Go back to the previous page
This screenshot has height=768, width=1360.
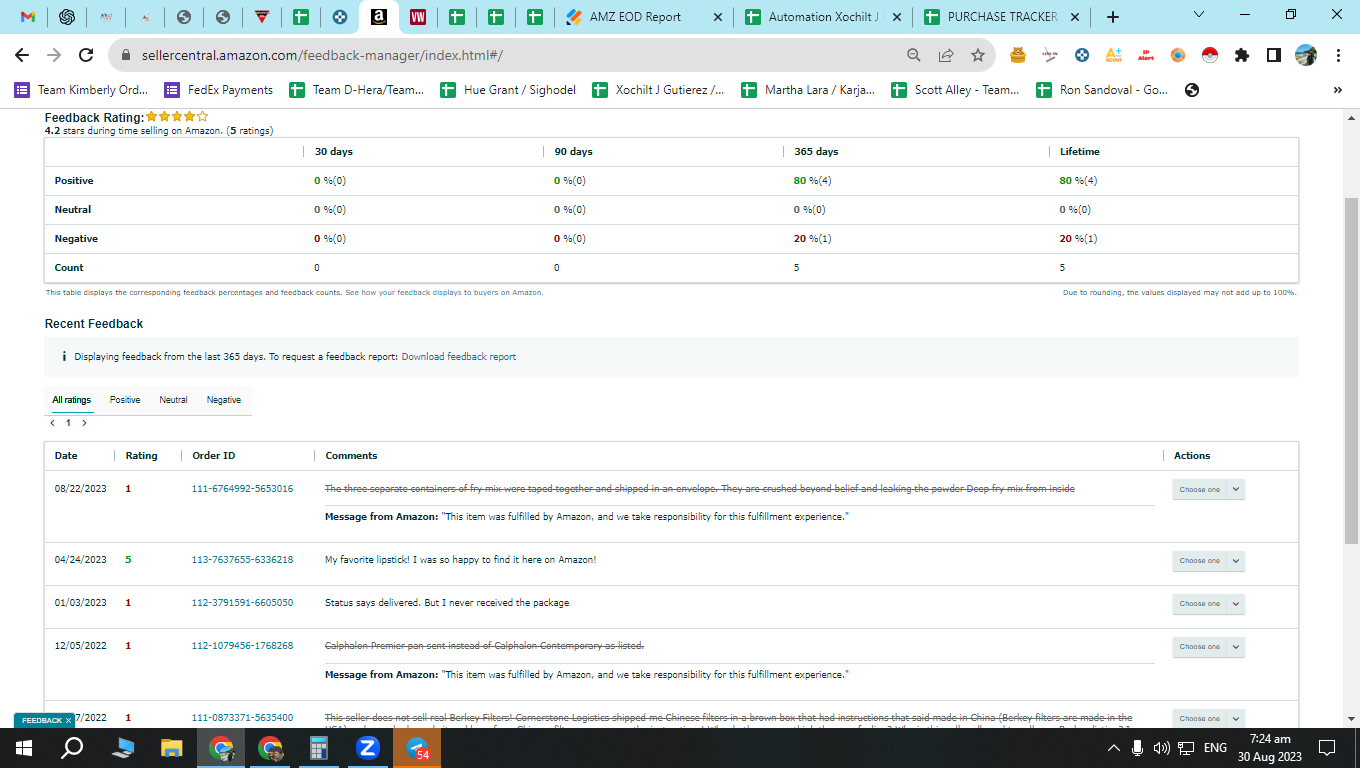tap(22, 56)
